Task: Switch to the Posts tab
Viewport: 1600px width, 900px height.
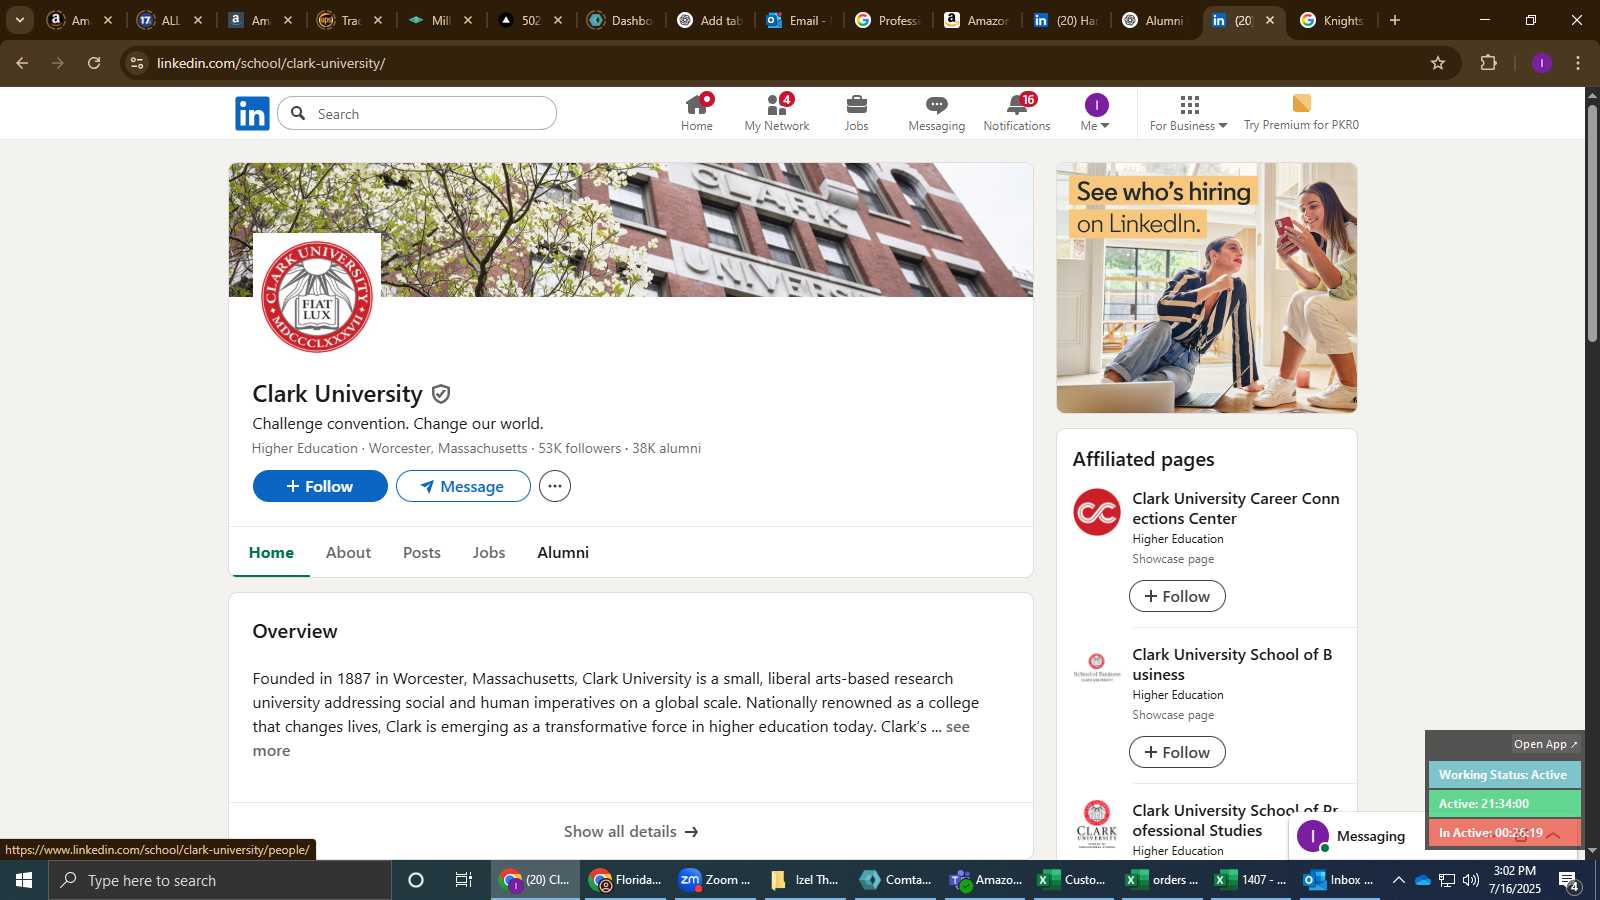Action: pos(422,552)
